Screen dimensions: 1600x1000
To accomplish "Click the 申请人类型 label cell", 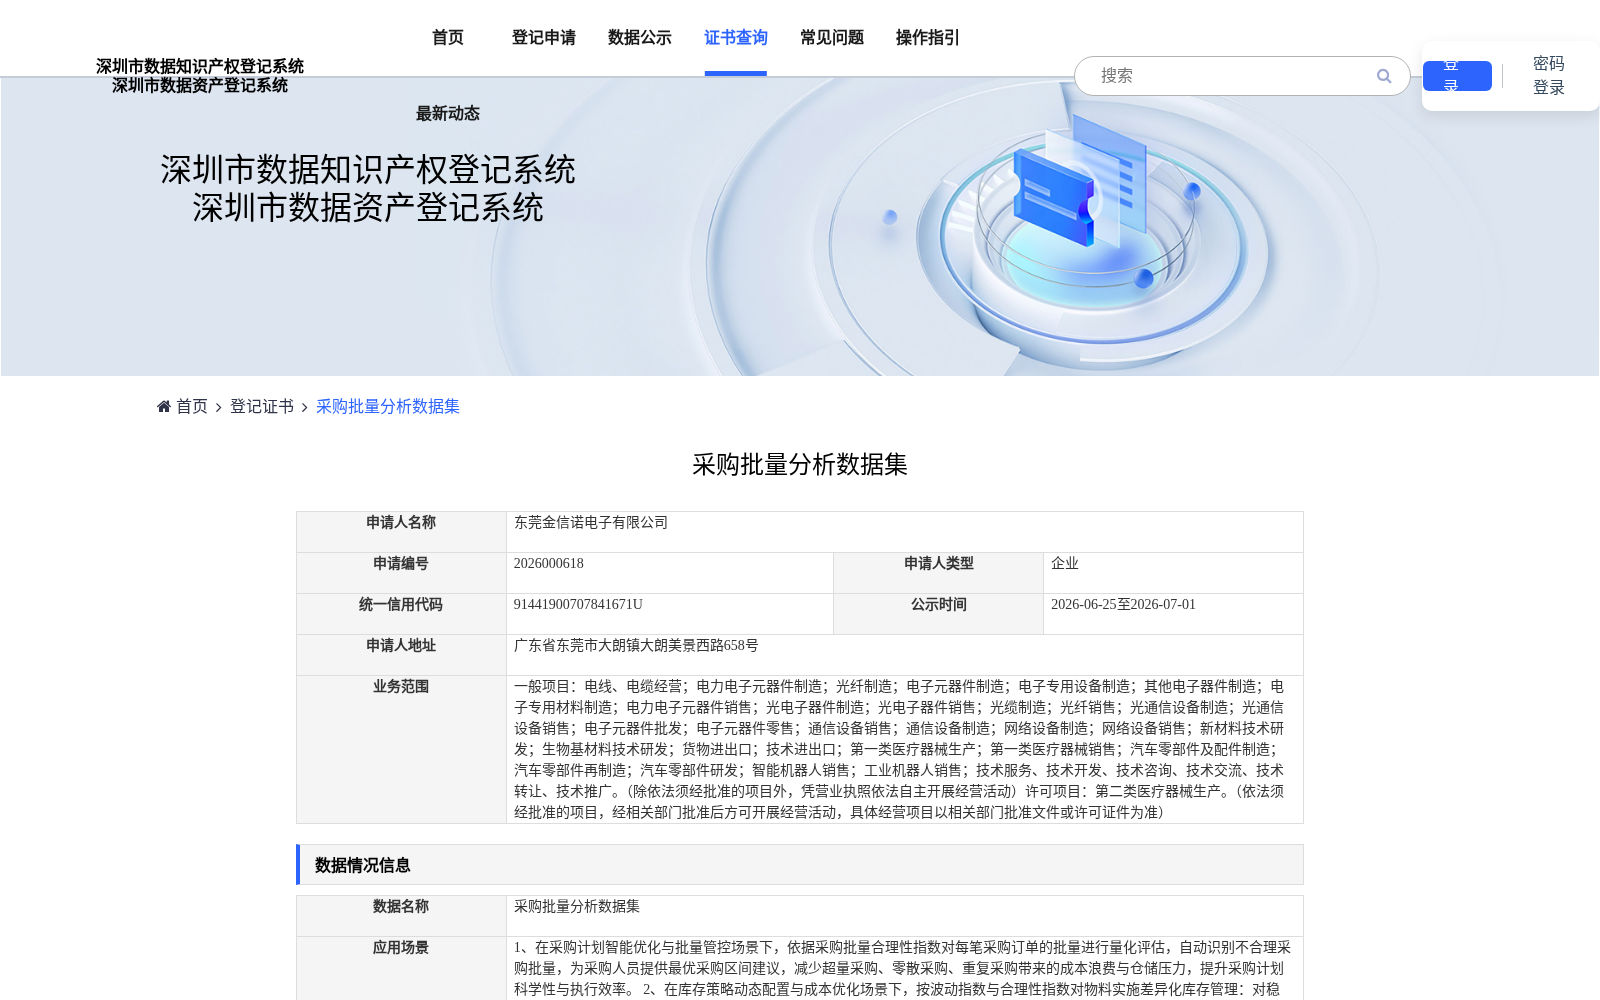I will [939, 573].
